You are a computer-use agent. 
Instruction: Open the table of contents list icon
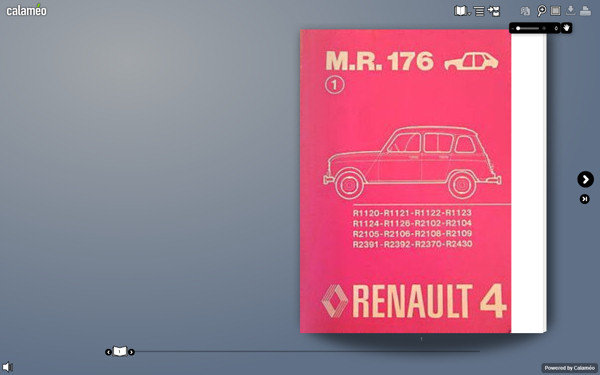point(479,11)
